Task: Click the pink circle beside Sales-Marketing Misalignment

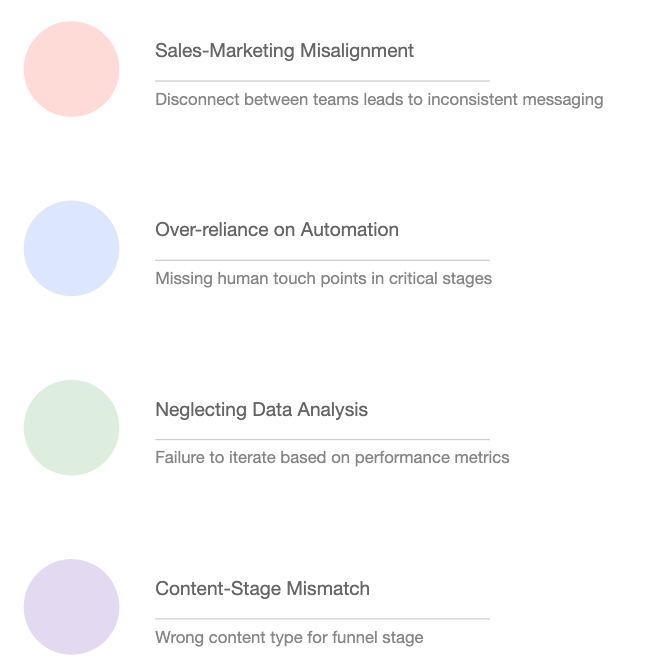Action: (71, 69)
